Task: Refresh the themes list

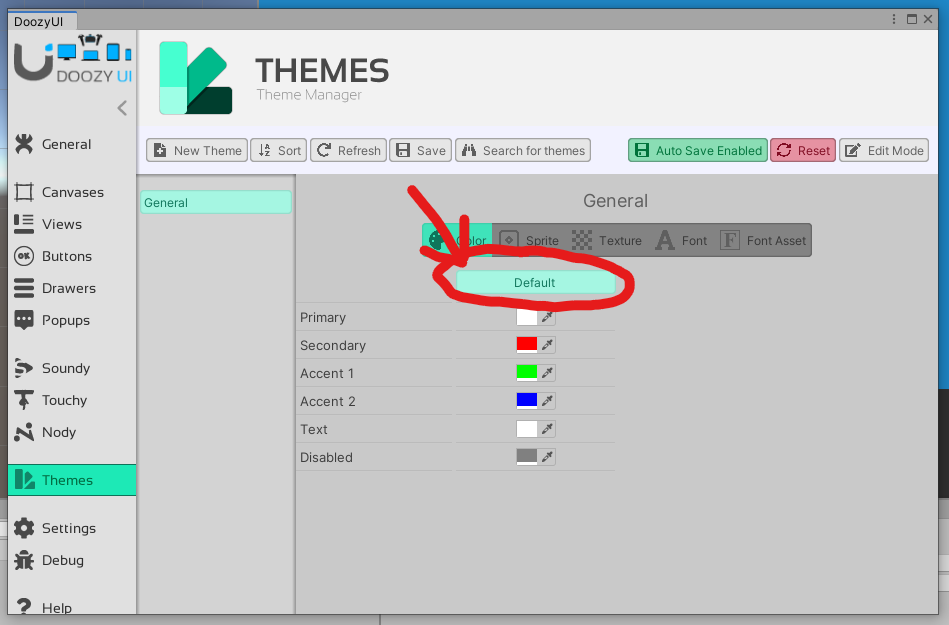Action: point(349,151)
